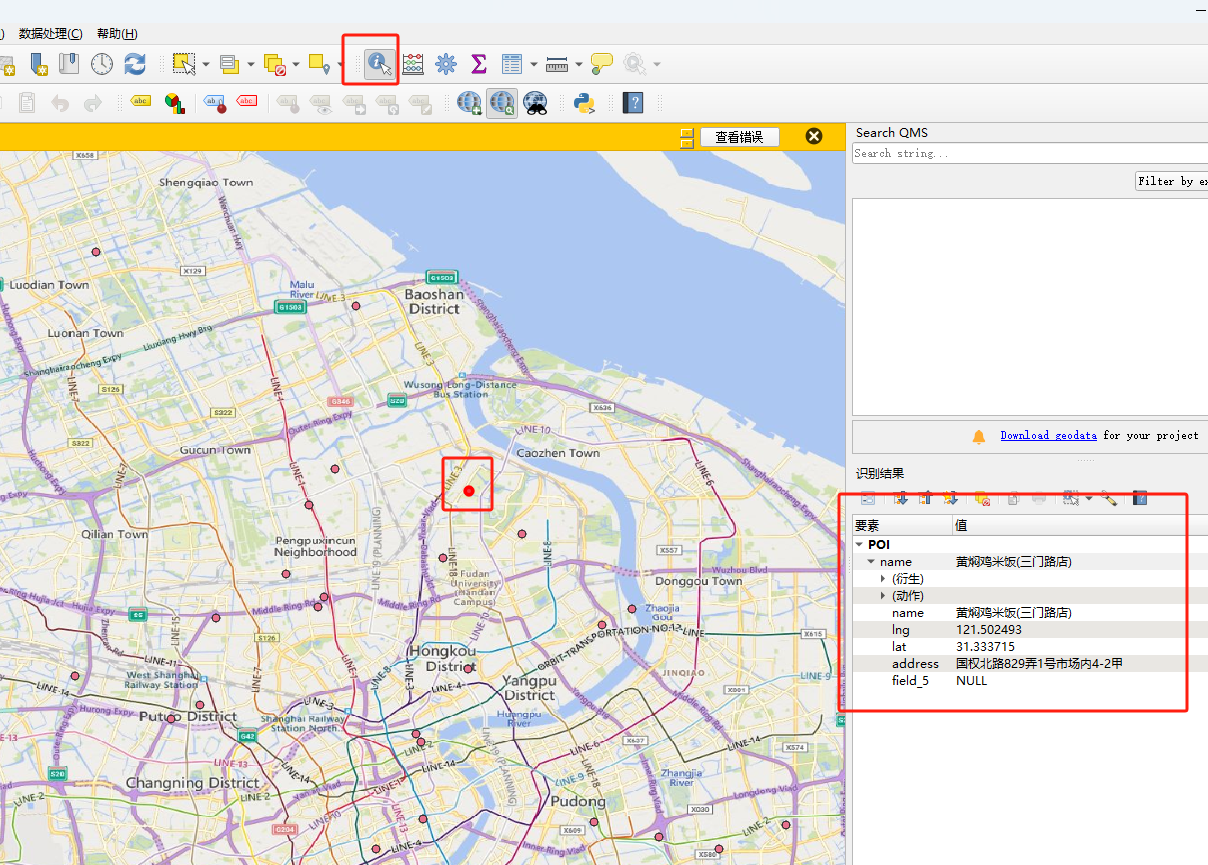Click the 查看错误 button
1208x865 pixels.
click(739, 137)
